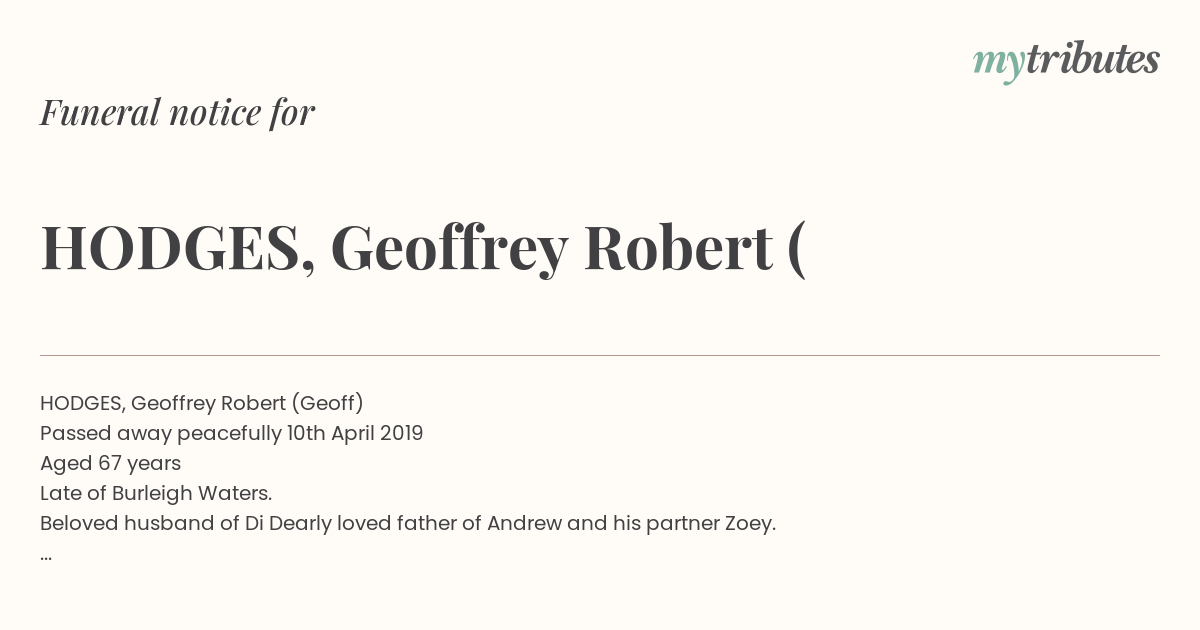The width and height of the screenshot is (1200, 630).
Task: Click '(Geoff)' nickname in the notice text
Action: 327,403
